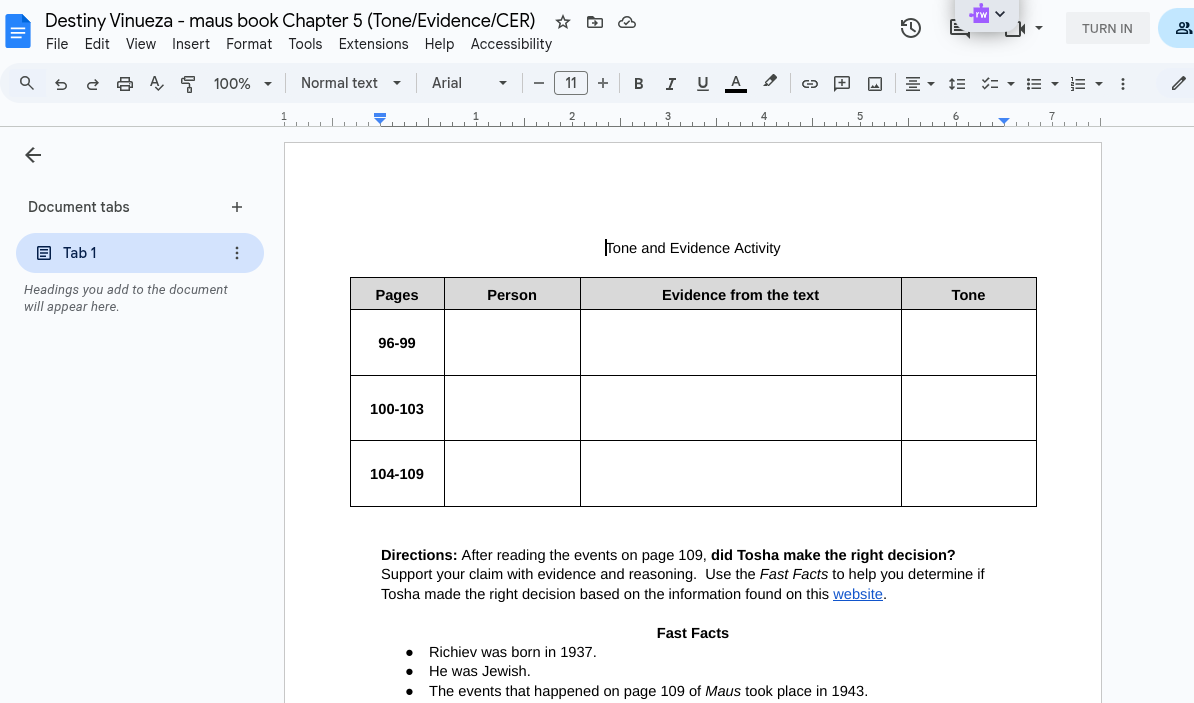
Task: Click the TURN IN button
Action: 1107,28
